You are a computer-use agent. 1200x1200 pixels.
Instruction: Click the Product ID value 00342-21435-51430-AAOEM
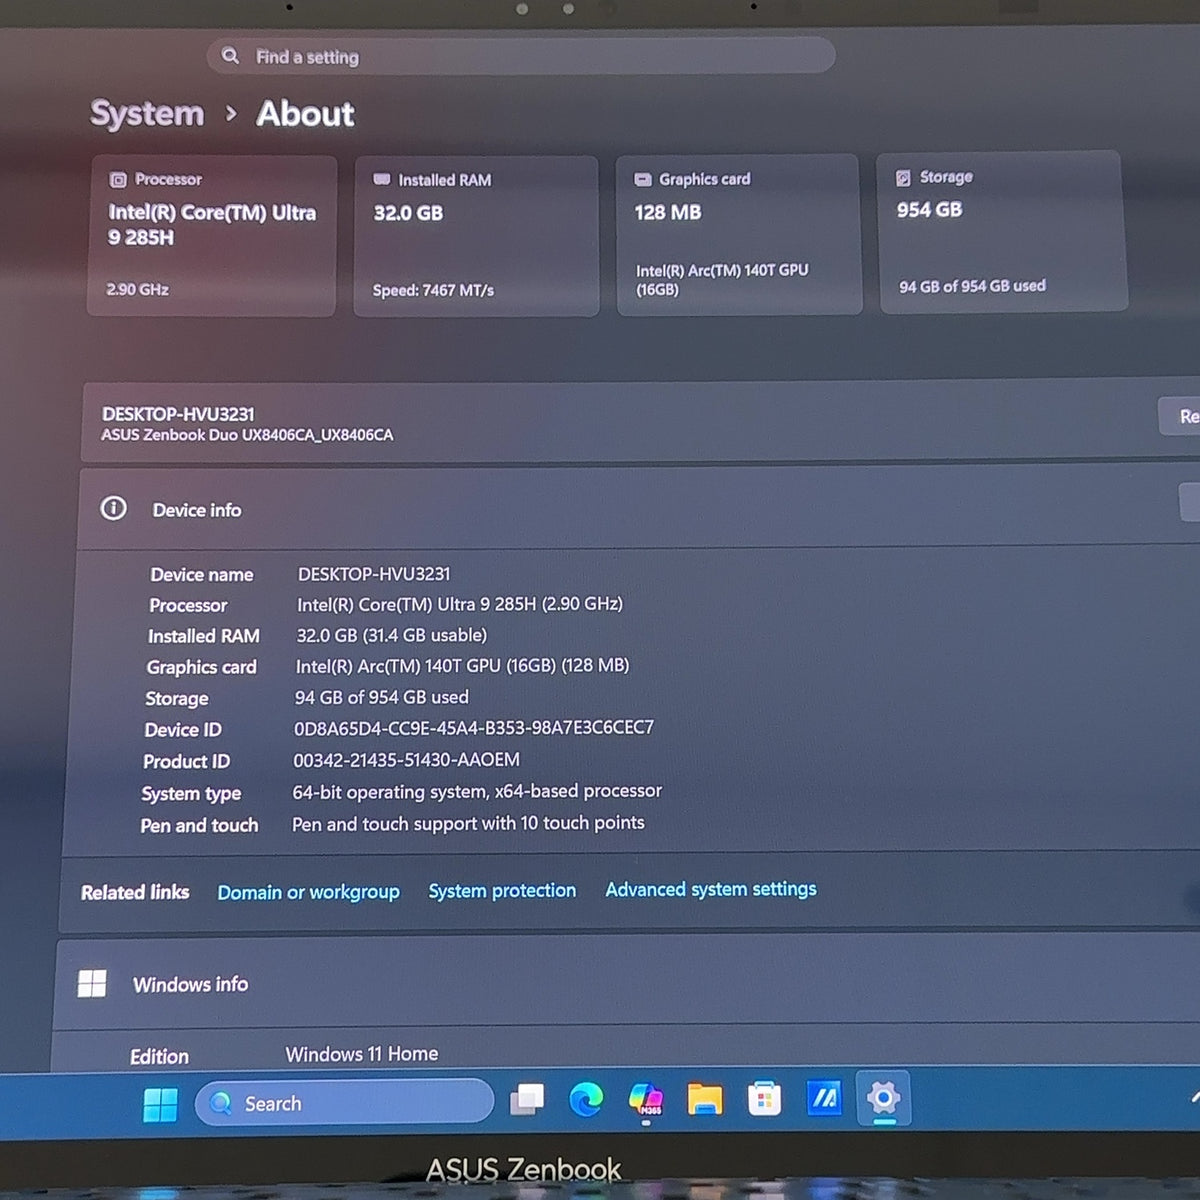click(x=406, y=760)
